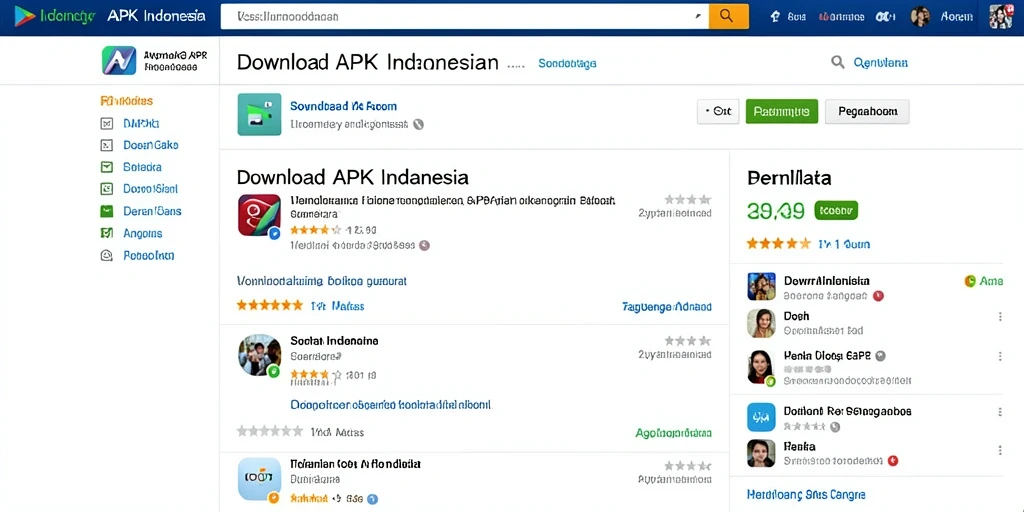Set the star rating beside 12.93

[x=315, y=230]
